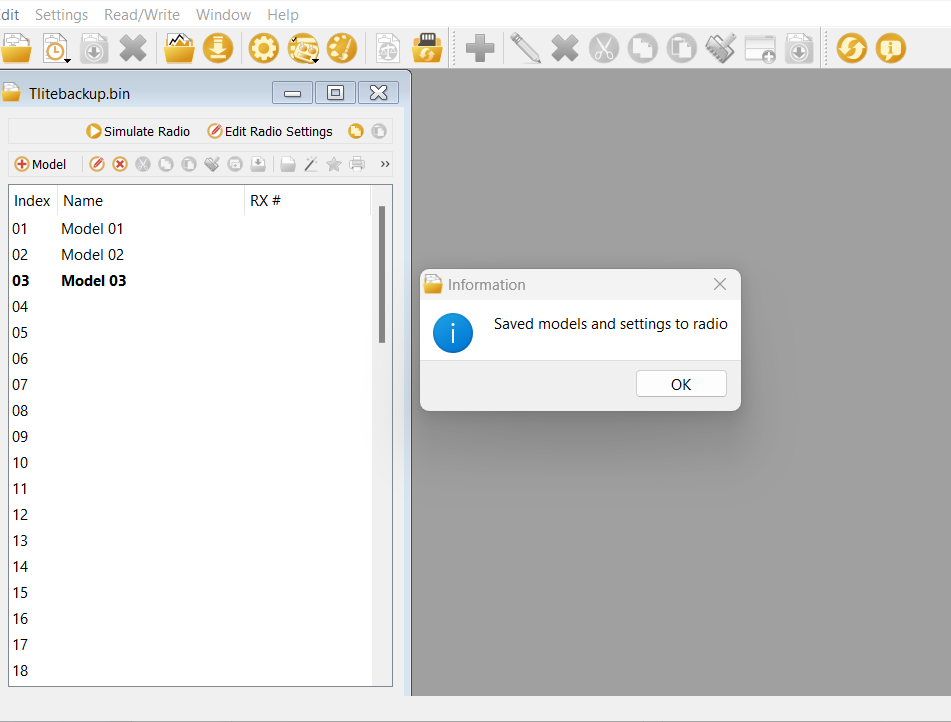Open the Read/Write menu
The height and width of the screenshot is (722, 951).
coord(141,14)
